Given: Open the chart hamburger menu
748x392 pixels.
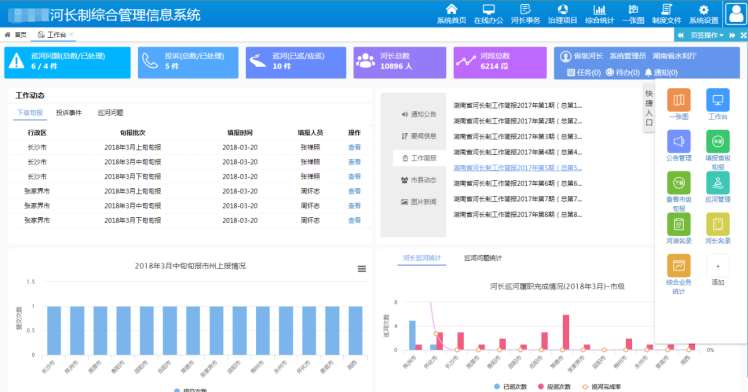Looking at the screenshot, I should pyautogui.click(x=362, y=269).
